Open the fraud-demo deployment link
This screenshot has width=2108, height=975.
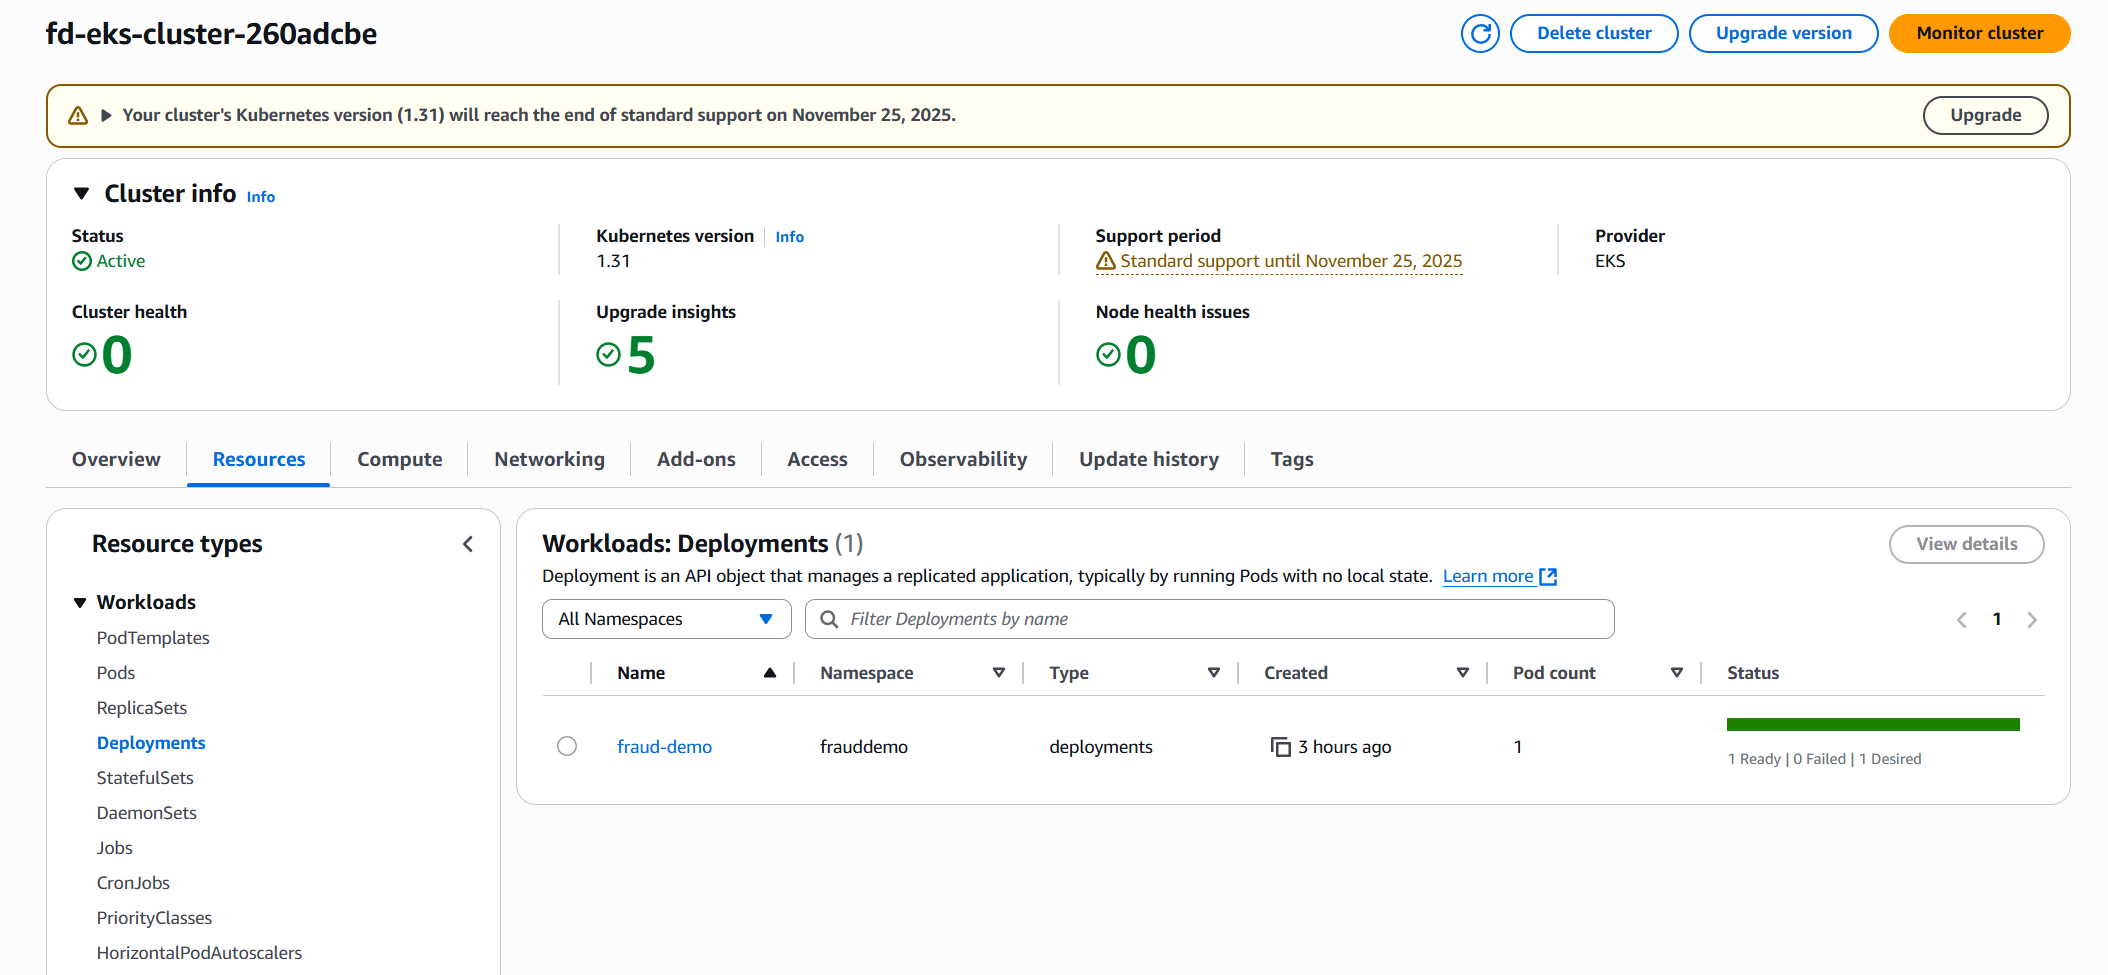664,747
